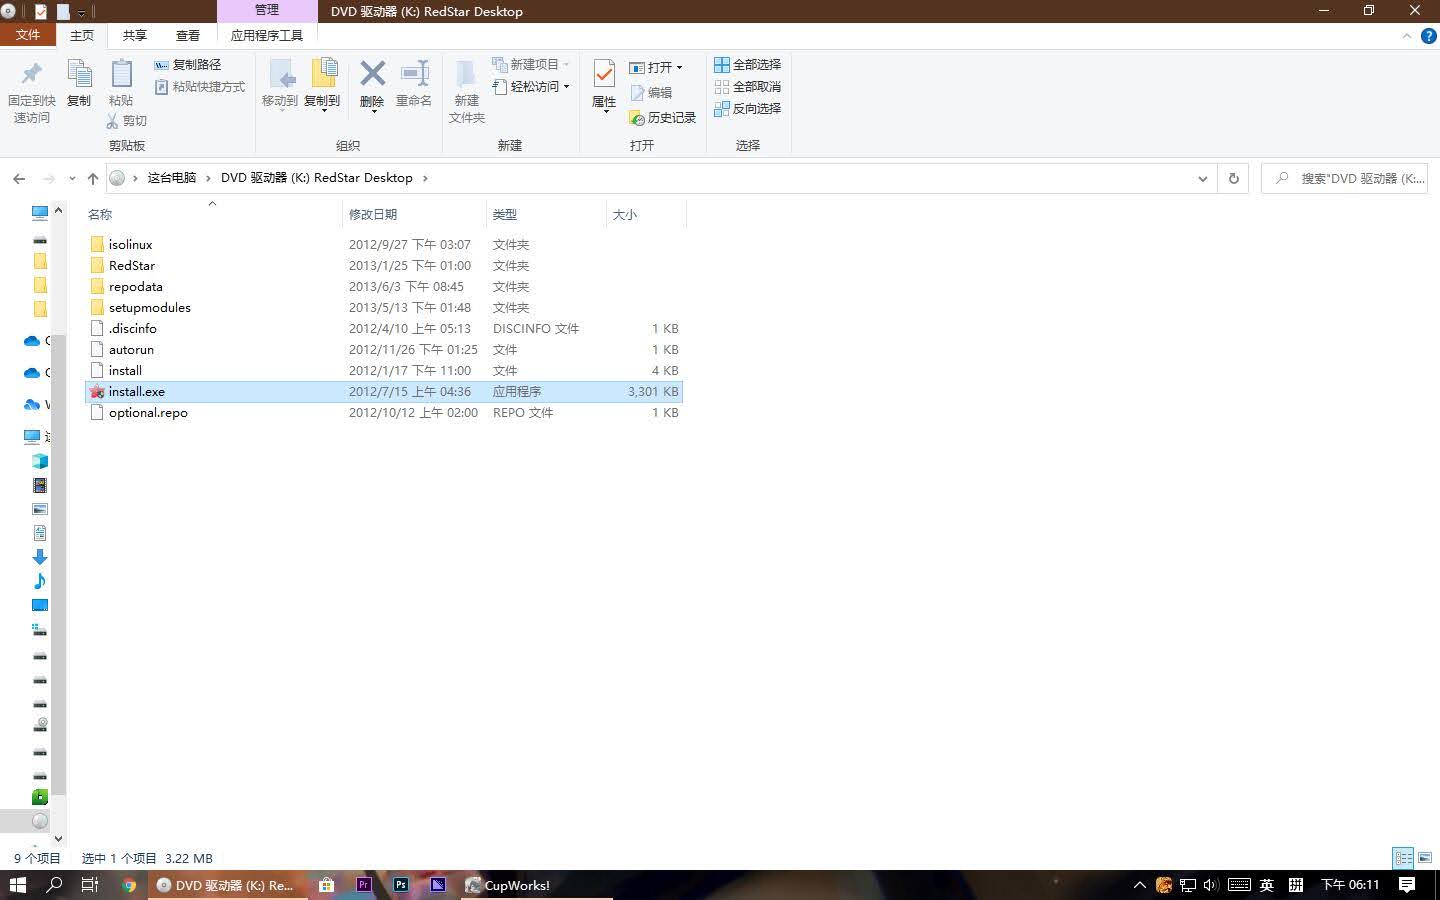Open taskbar Search magnifier
This screenshot has width=1440, height=900.
pyautogui.click(x=55, y=885)
